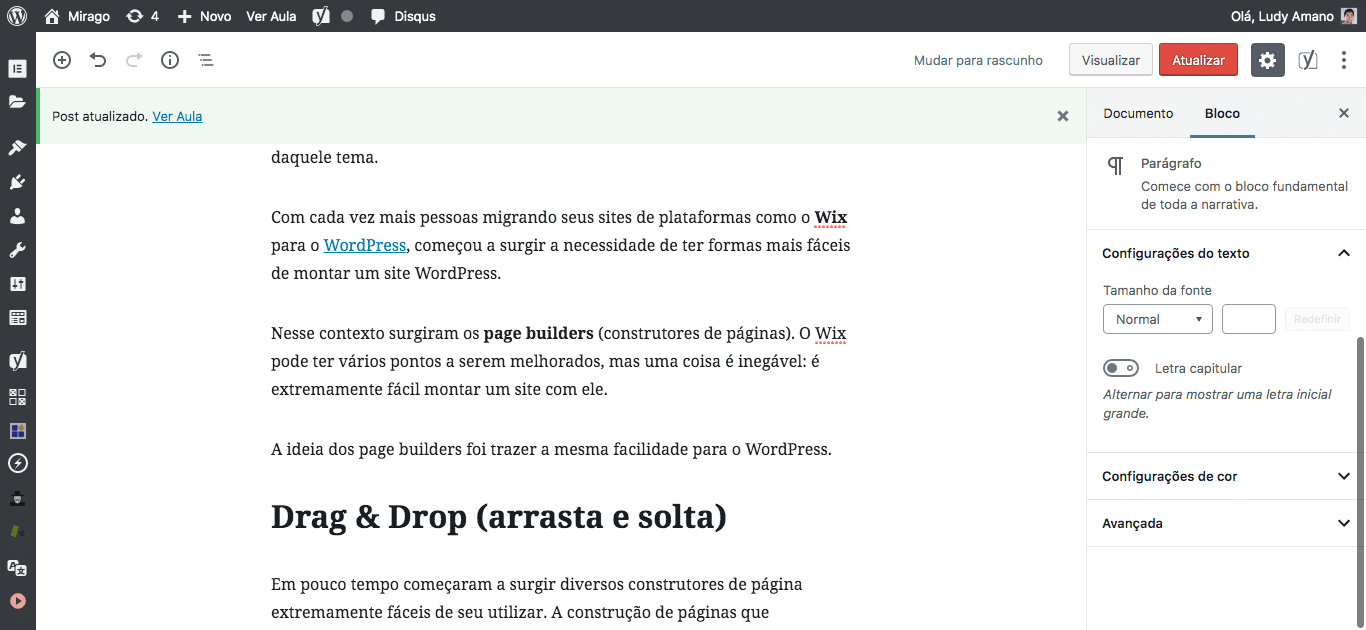The width and height of the screenshot is (1366, 630).
Task: Click the Parágrafo block pilcrow icon
Action: point(1116,166)
